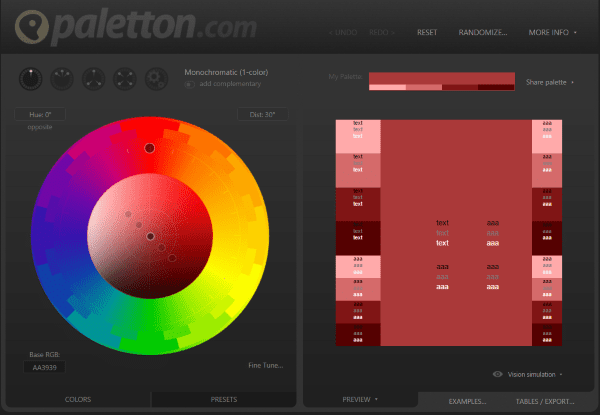
Task: Select the free style gear scheme icon
Action: click(x=156, y=79)
